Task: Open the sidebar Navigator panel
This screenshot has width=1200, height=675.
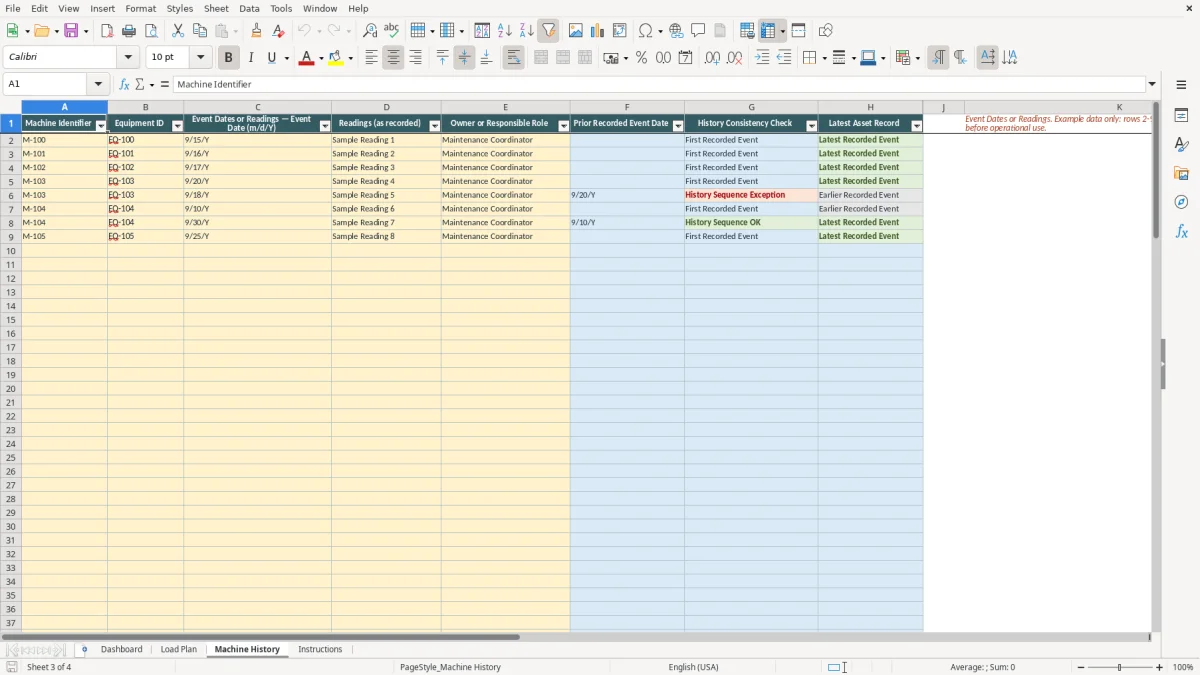Action: pos(1181,202)
